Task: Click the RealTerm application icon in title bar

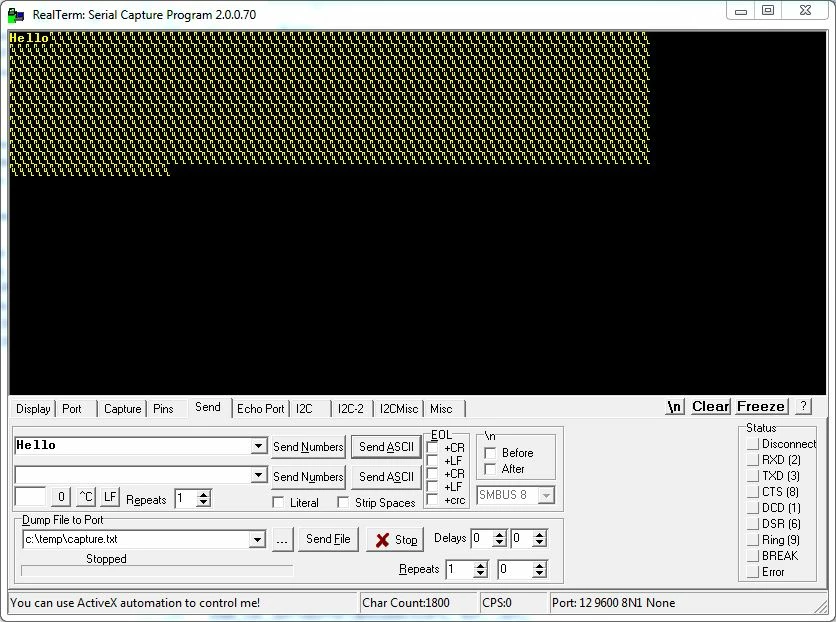Action: tap(16, 14)
